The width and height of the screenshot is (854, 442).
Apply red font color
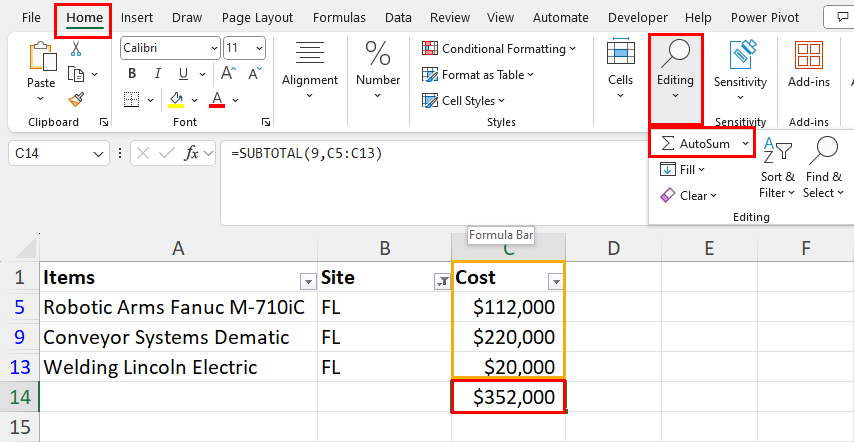point(217,100)
